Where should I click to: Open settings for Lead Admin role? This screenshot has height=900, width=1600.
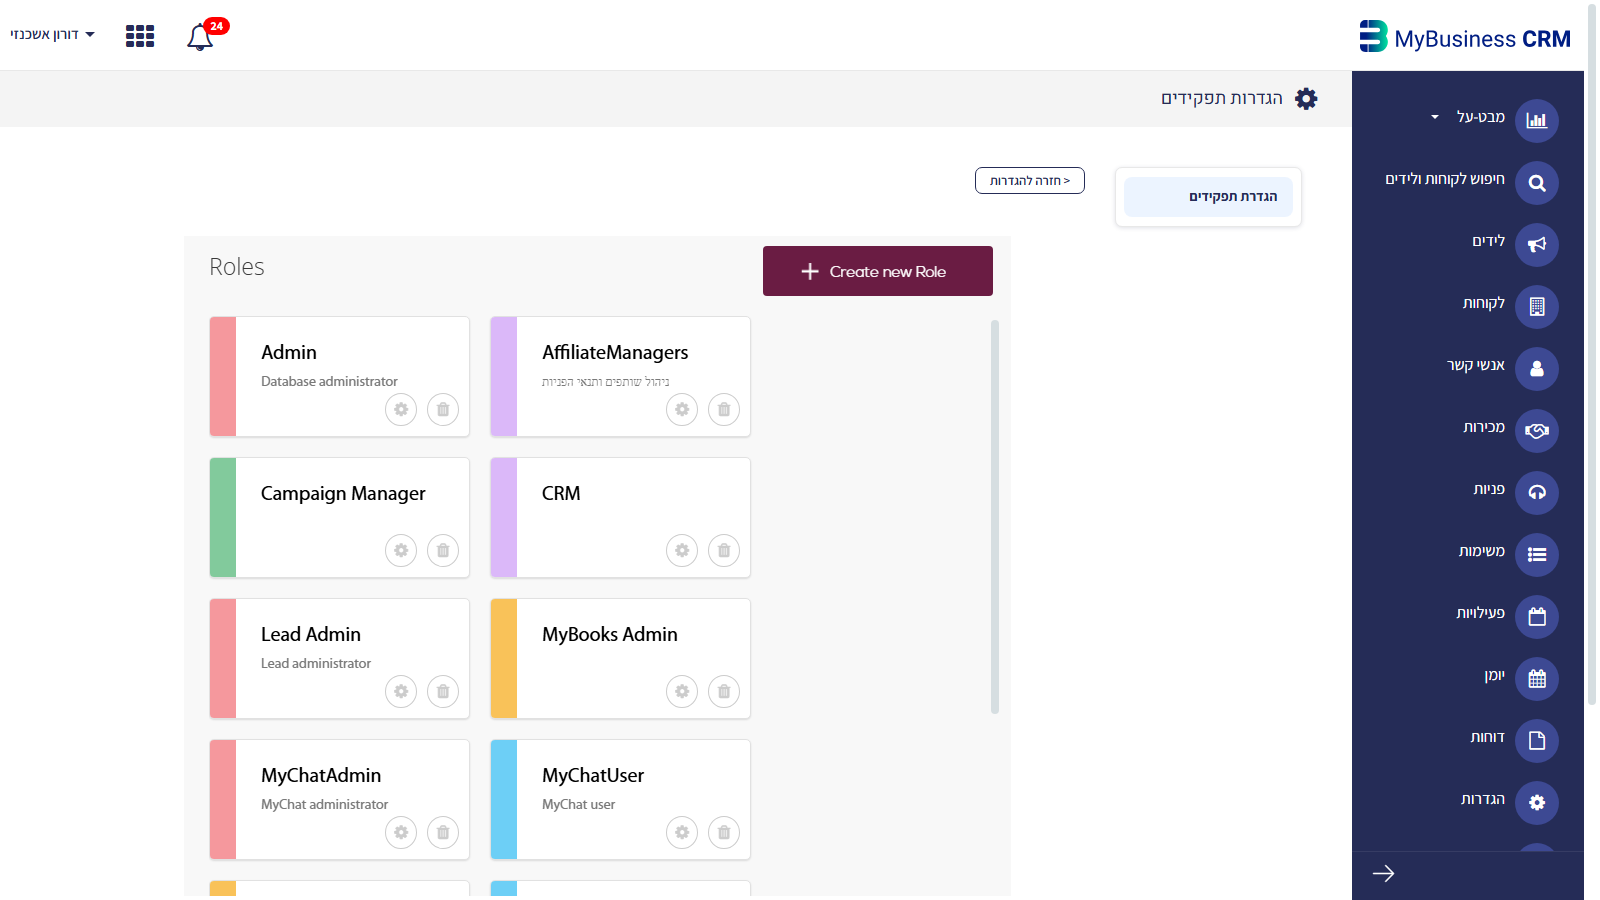point(401,691)
